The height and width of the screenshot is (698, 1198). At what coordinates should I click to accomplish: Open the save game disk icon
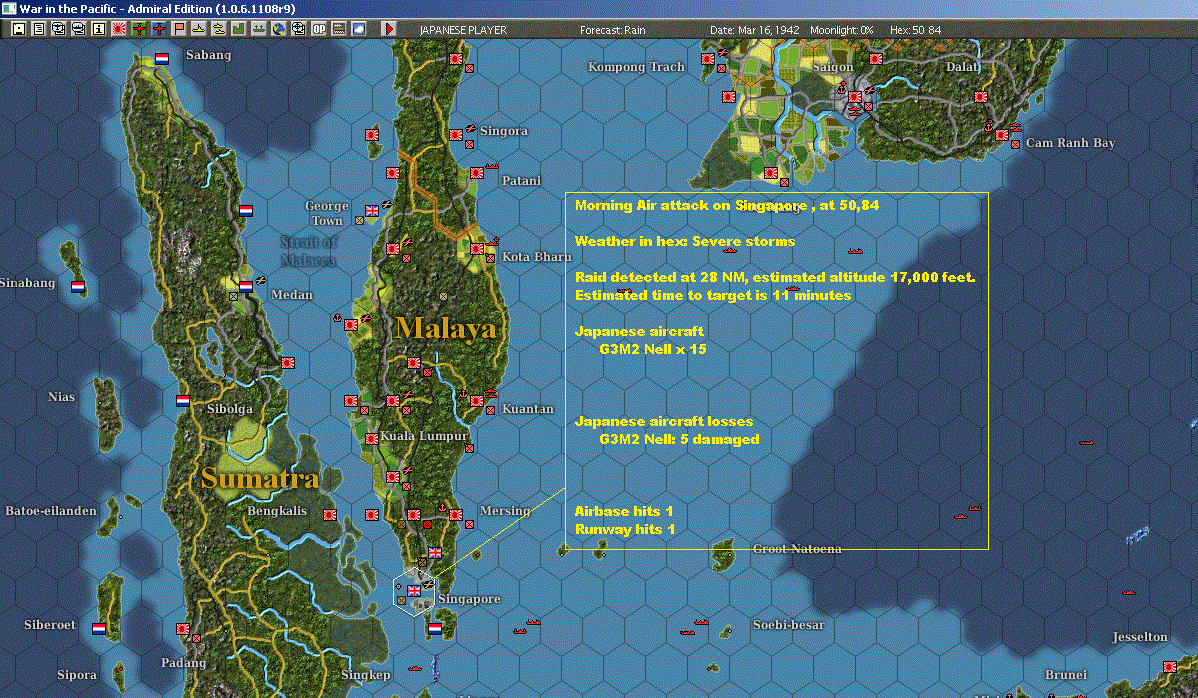pos(19,29)
